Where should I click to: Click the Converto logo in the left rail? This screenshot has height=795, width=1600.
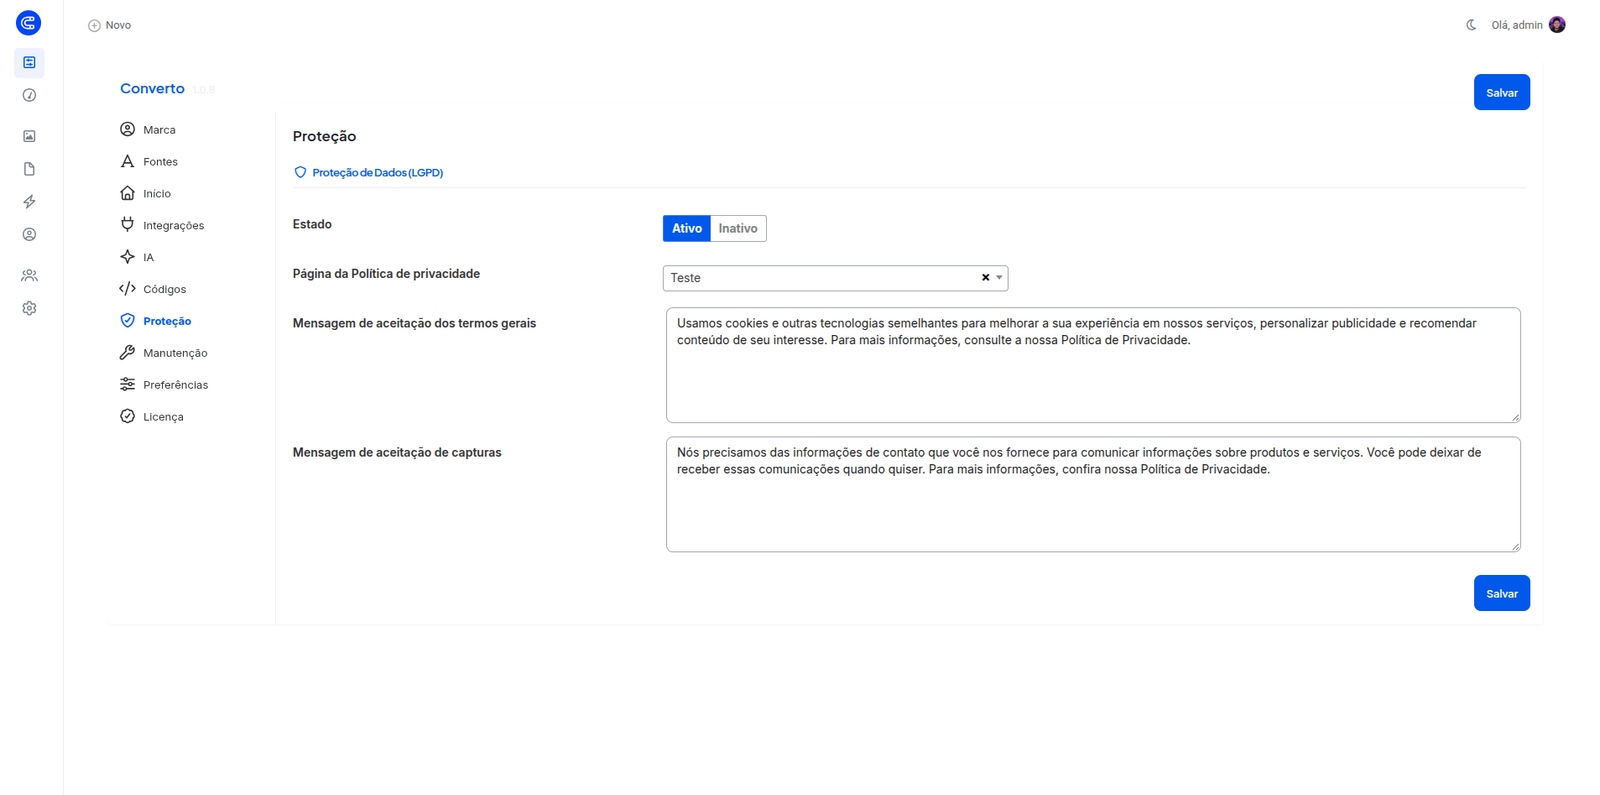tap(29, 22)
